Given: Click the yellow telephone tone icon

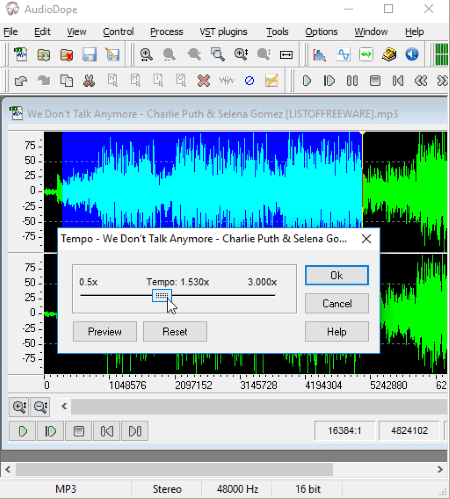Looking at the screenshot, I should coord(389,54).
